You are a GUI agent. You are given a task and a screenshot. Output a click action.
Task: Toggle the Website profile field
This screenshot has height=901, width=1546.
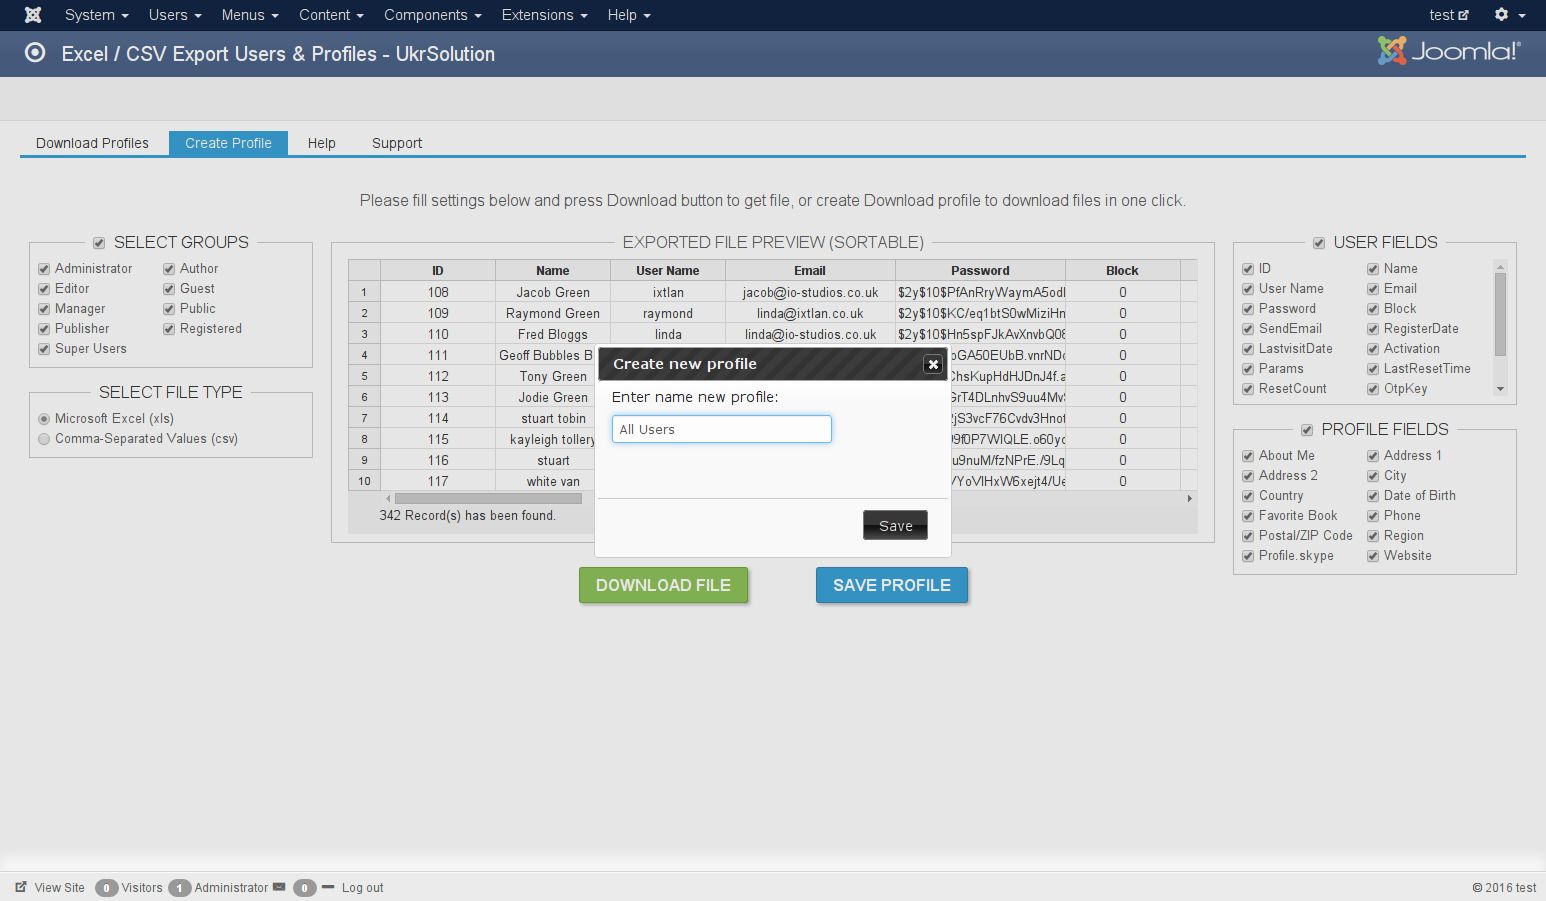pyautogui.click(x=1373, y=556)
